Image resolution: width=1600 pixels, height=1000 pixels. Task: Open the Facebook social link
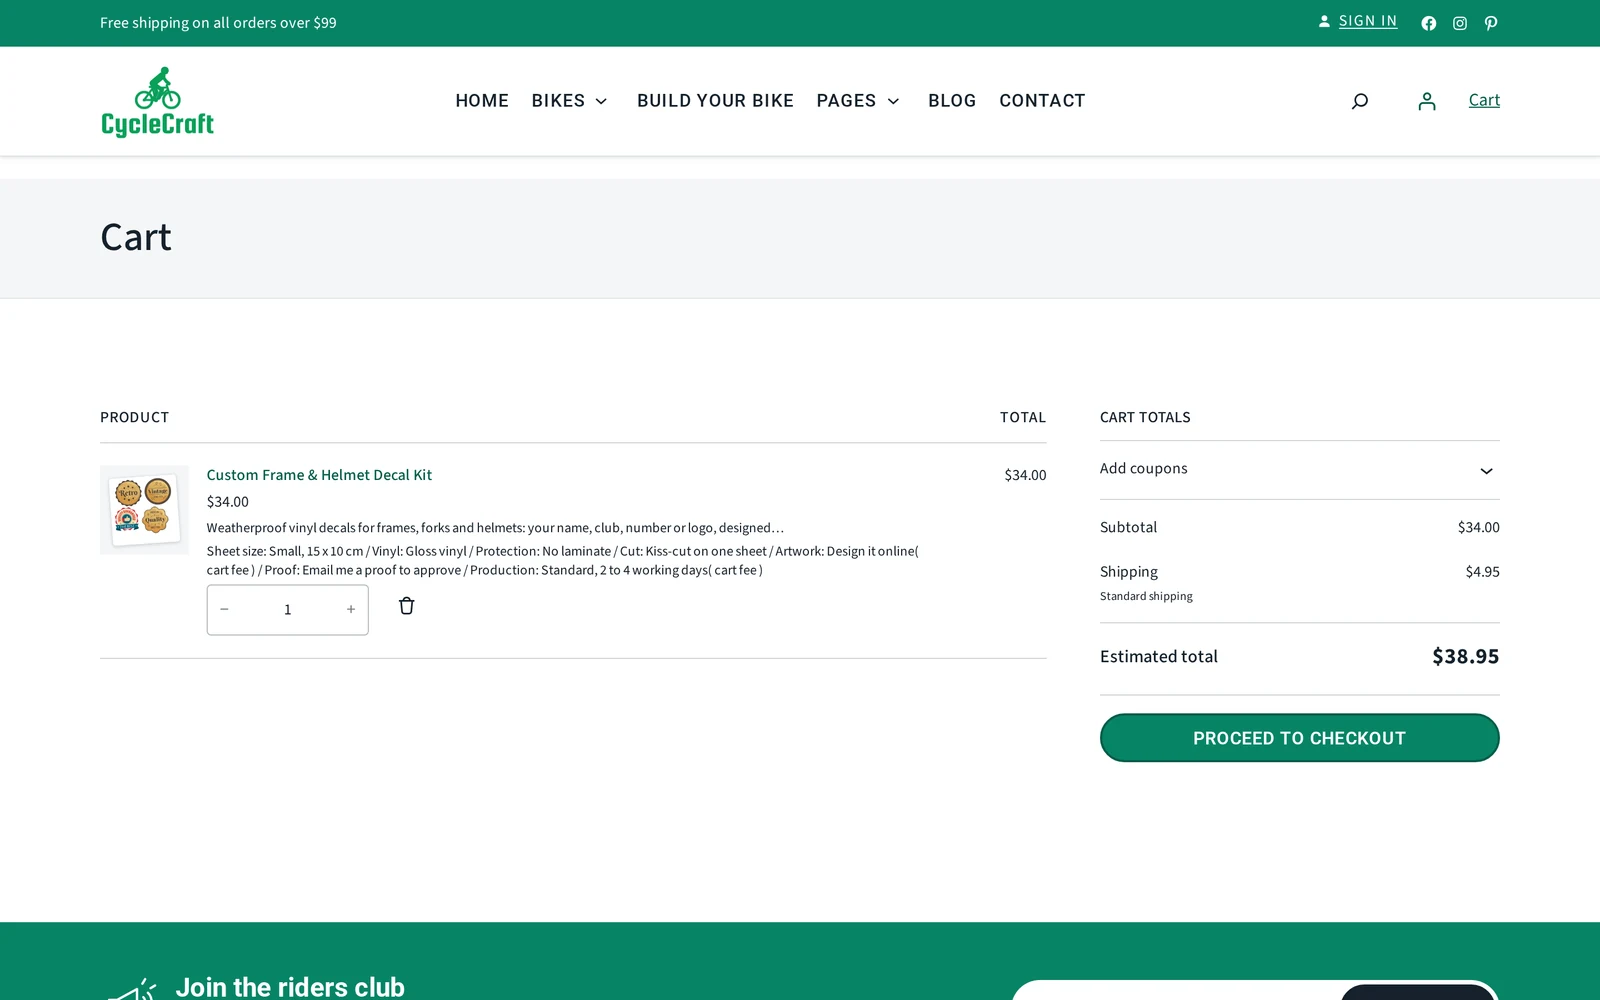click(x=1428, y=23)
